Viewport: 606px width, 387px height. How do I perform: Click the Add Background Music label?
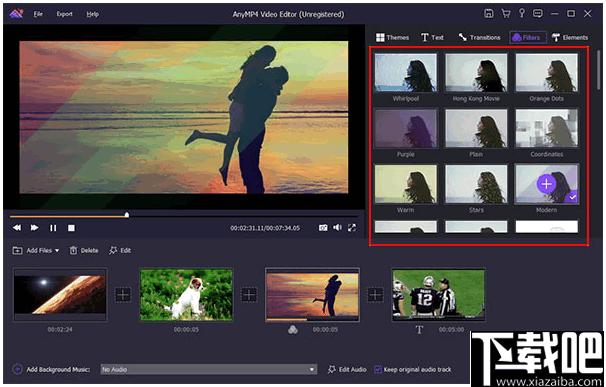58,370
